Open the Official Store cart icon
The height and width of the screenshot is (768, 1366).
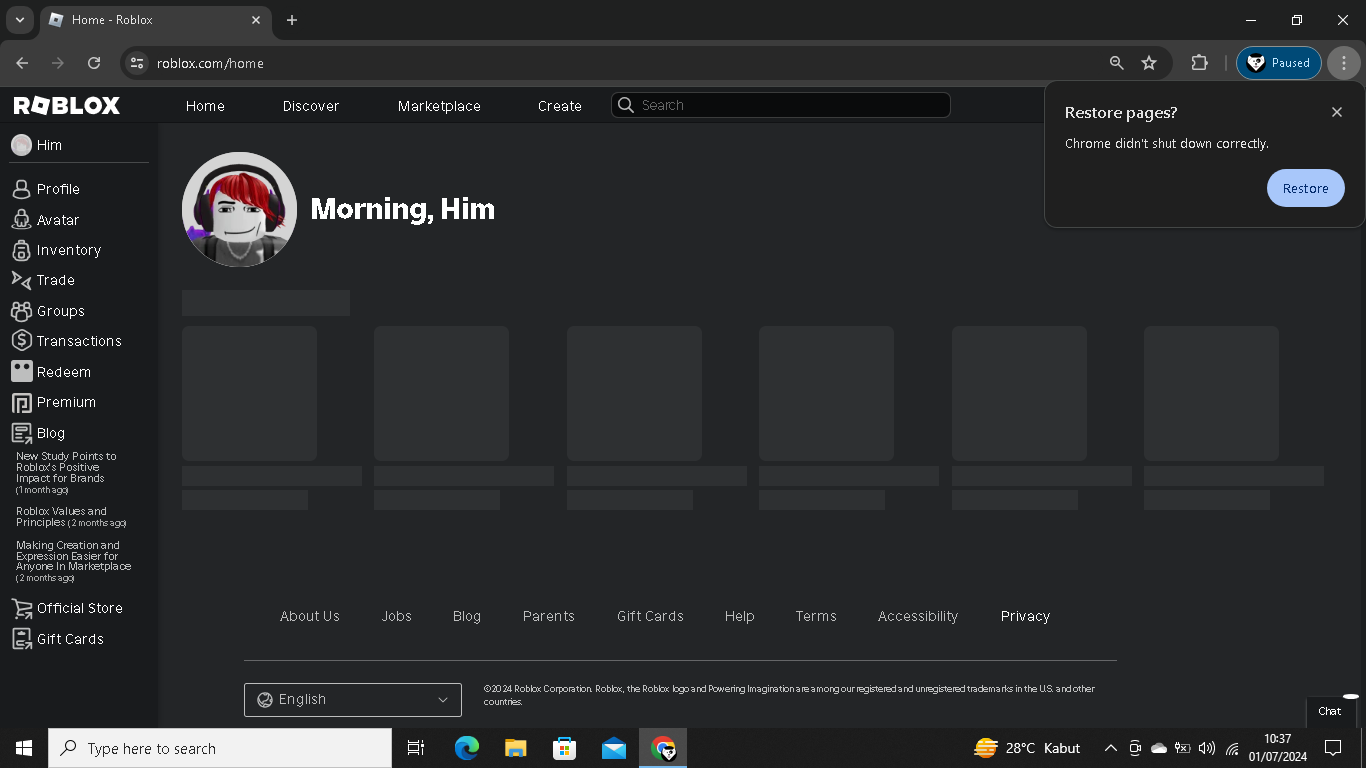coord(21,608)
